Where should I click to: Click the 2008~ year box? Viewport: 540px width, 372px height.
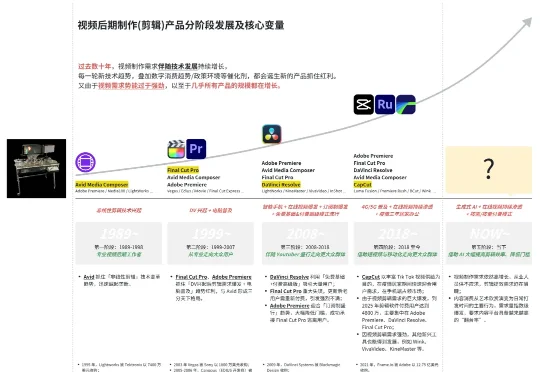(x=305, y=243)
